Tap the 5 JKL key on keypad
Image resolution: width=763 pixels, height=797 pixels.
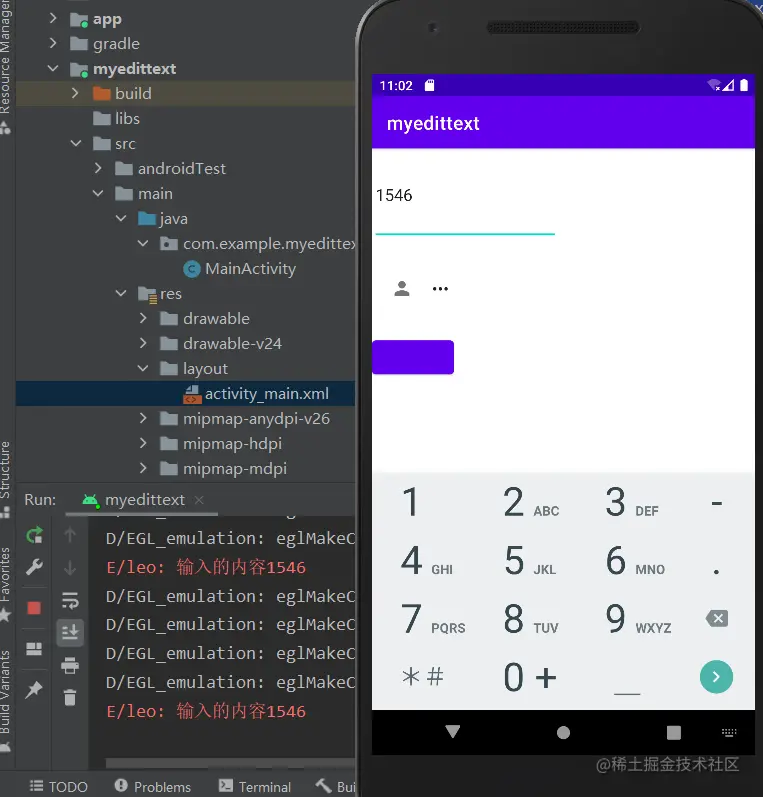[530, 561]
